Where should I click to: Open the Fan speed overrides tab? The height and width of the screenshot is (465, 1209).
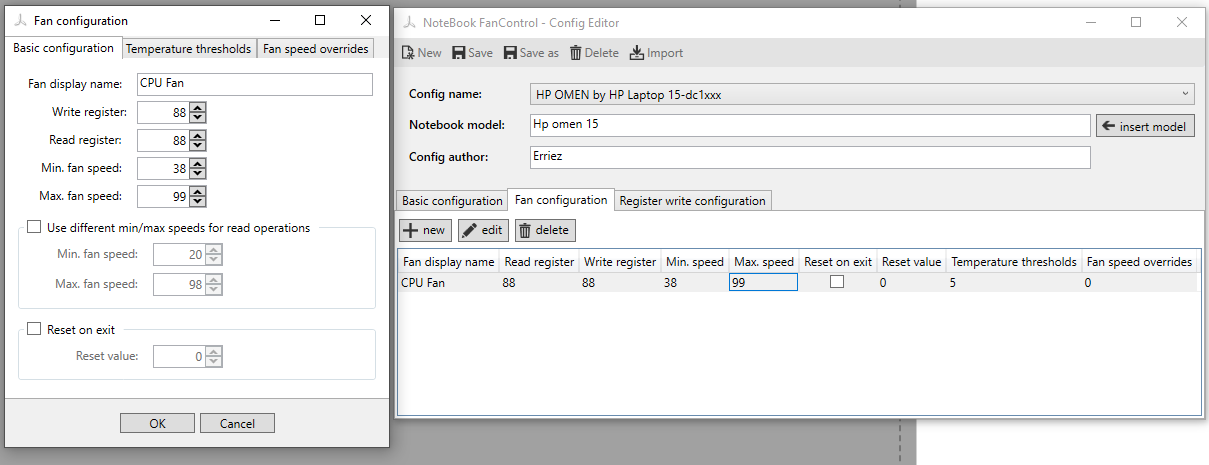(316, 49)
